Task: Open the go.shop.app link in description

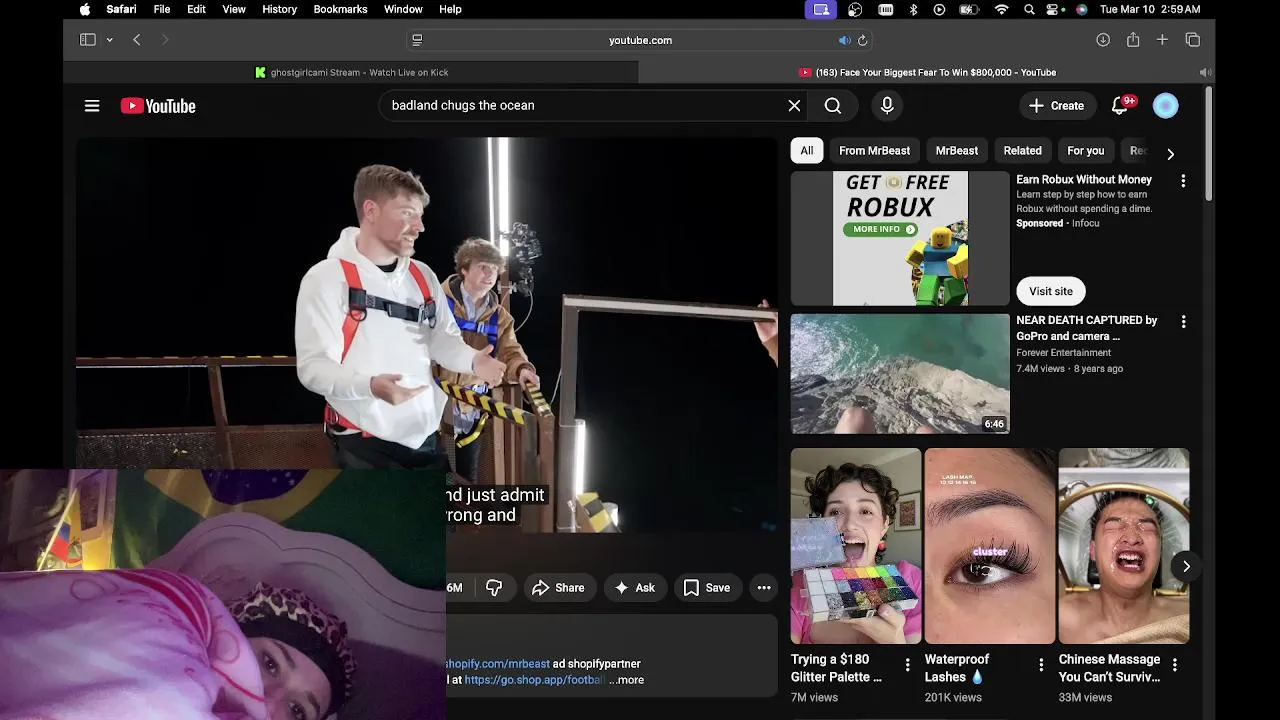Action: (535, 680)
